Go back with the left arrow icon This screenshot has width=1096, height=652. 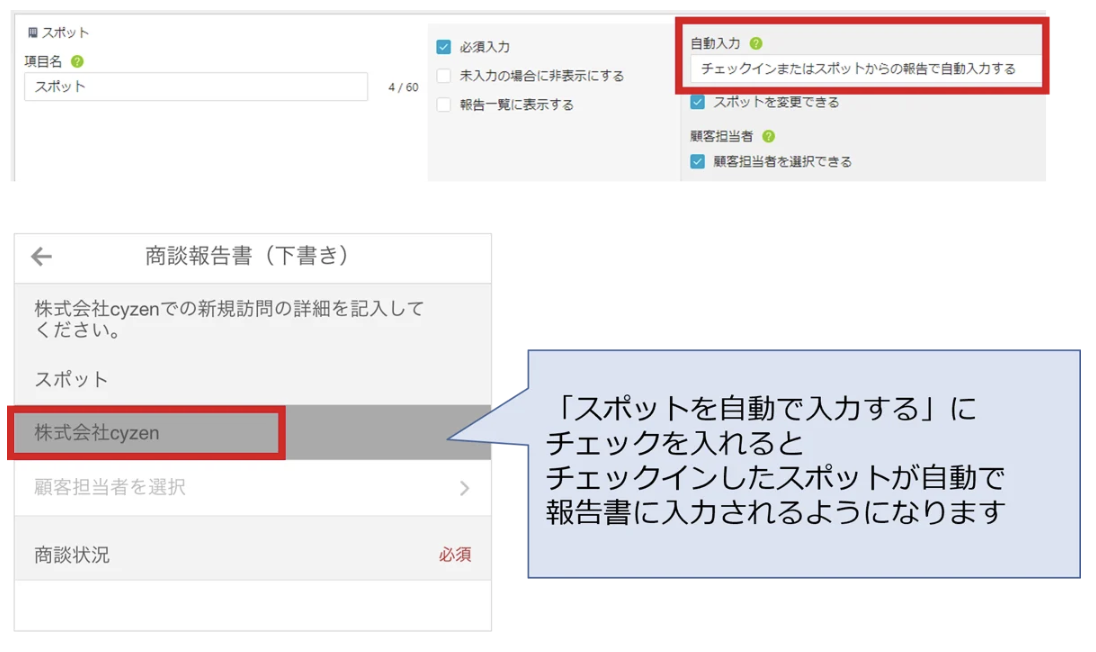point(41,256)
